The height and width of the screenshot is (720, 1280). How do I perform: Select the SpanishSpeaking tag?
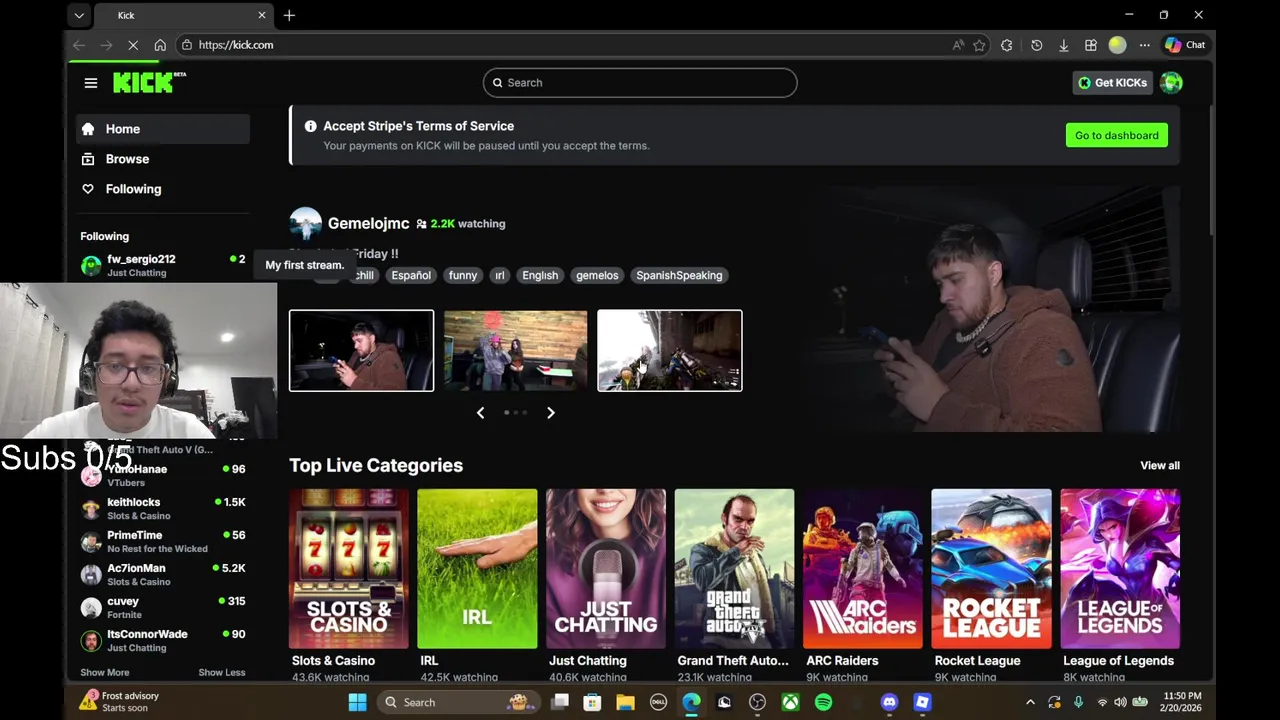coord(679,275)
